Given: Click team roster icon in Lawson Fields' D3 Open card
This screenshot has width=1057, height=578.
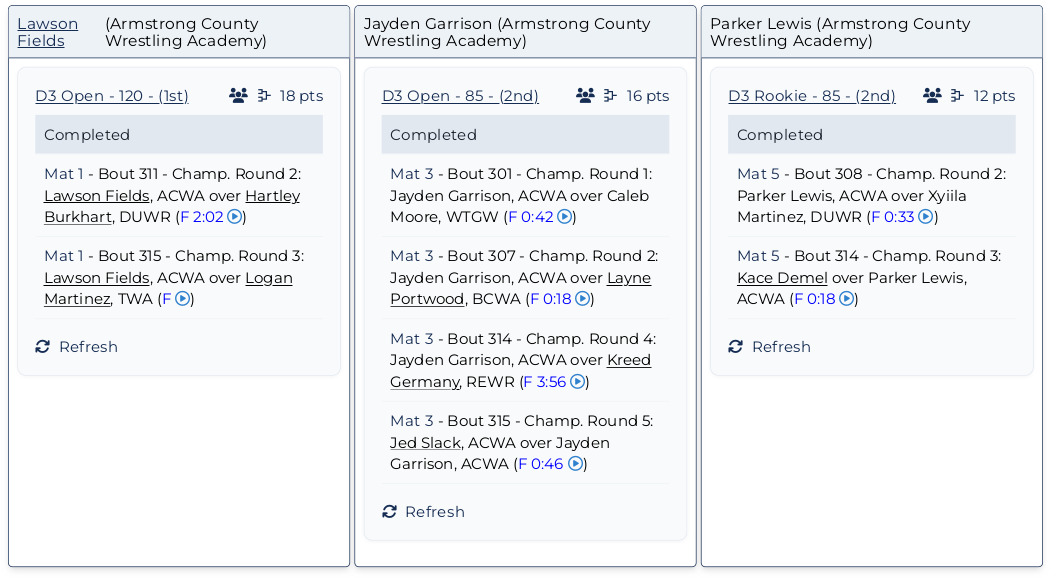Looking at the screenshot, I should pyautogui.click(x=238, y=96).
